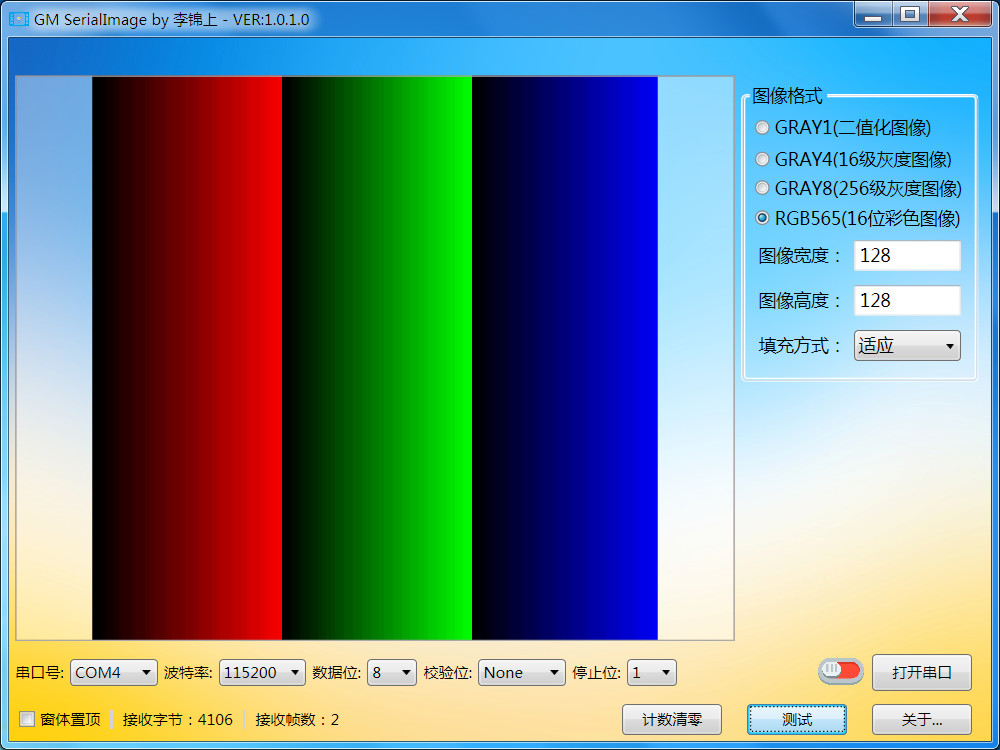Open the 关于 about dialog
This screenshot has width=1000, height=750.
click(x=922, y=719)
